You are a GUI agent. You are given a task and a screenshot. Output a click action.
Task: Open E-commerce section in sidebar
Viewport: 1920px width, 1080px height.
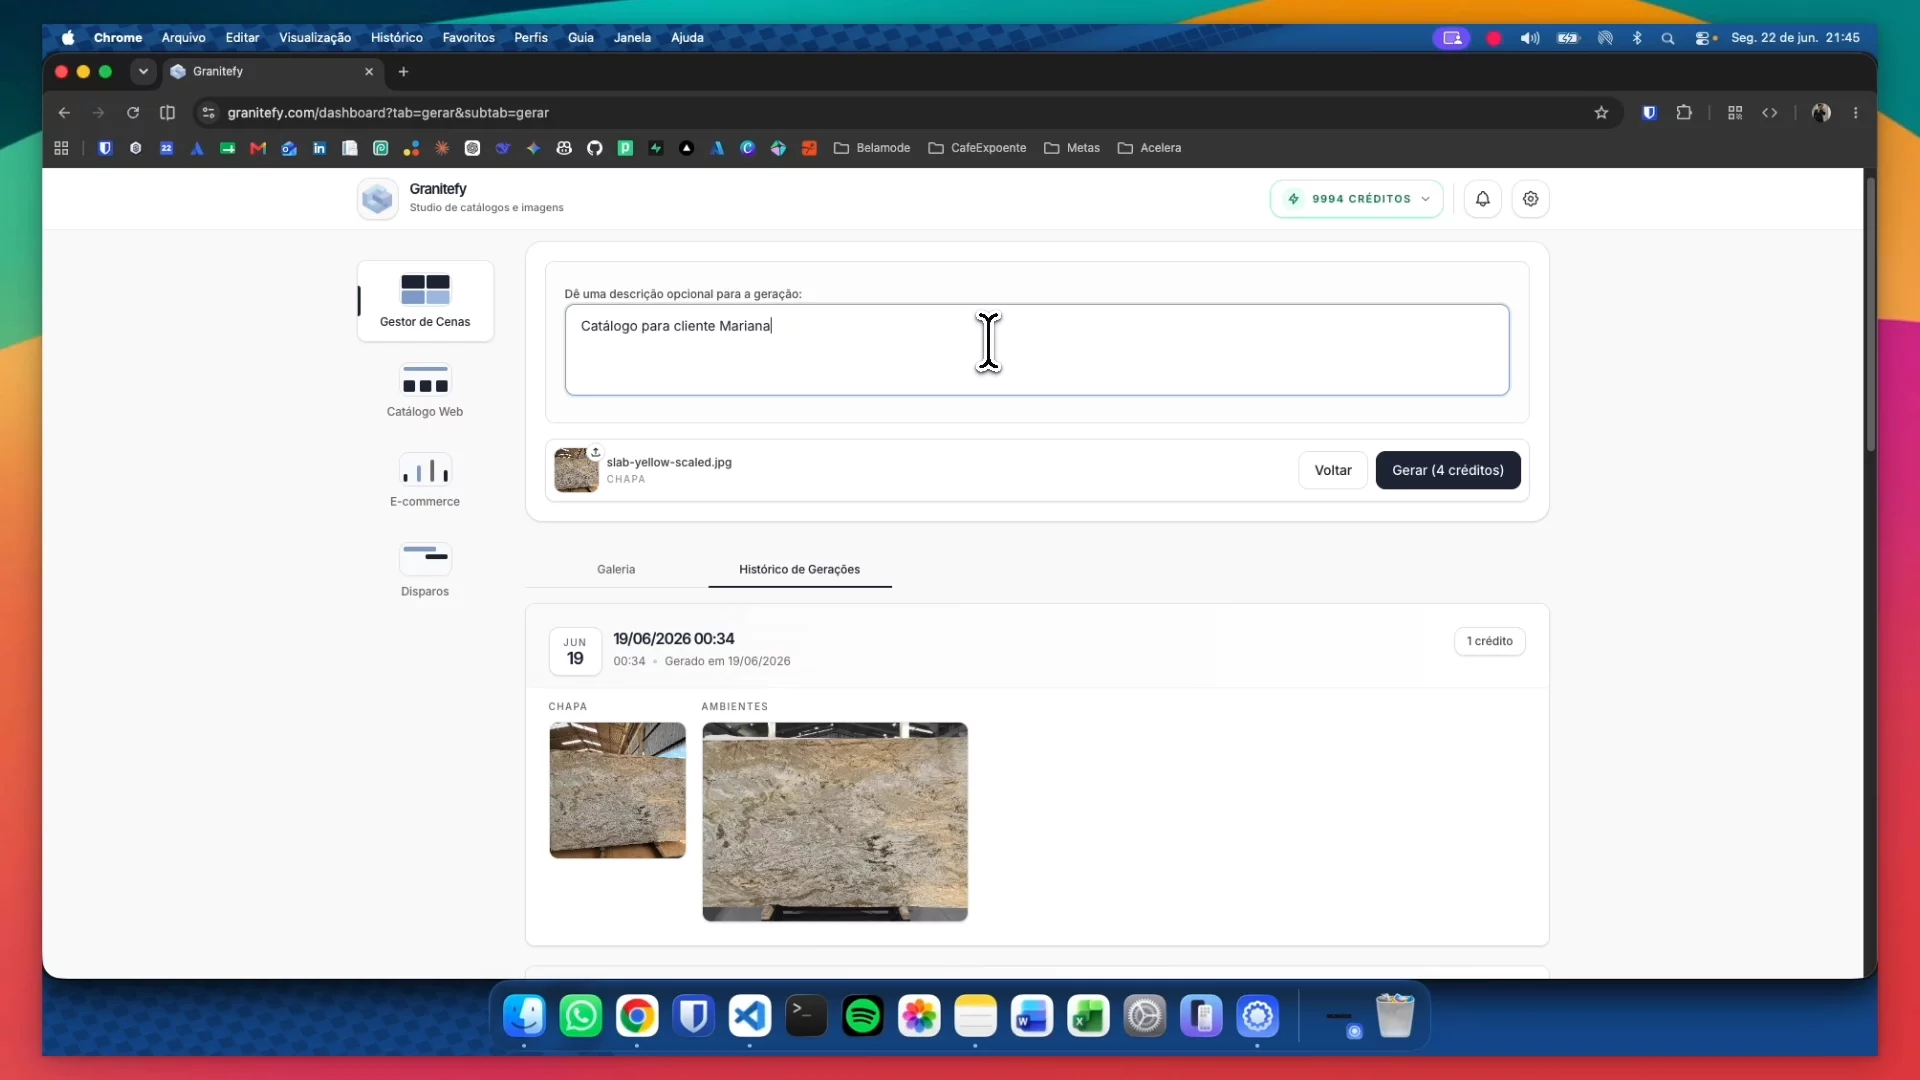point(425,481)
